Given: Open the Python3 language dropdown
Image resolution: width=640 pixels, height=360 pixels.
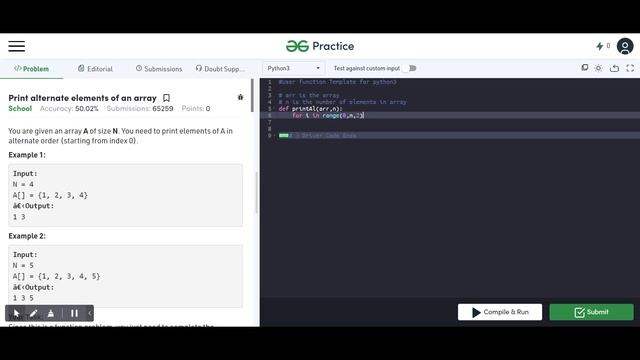Looking at the screenshot, I should click(x=293, y=68).
